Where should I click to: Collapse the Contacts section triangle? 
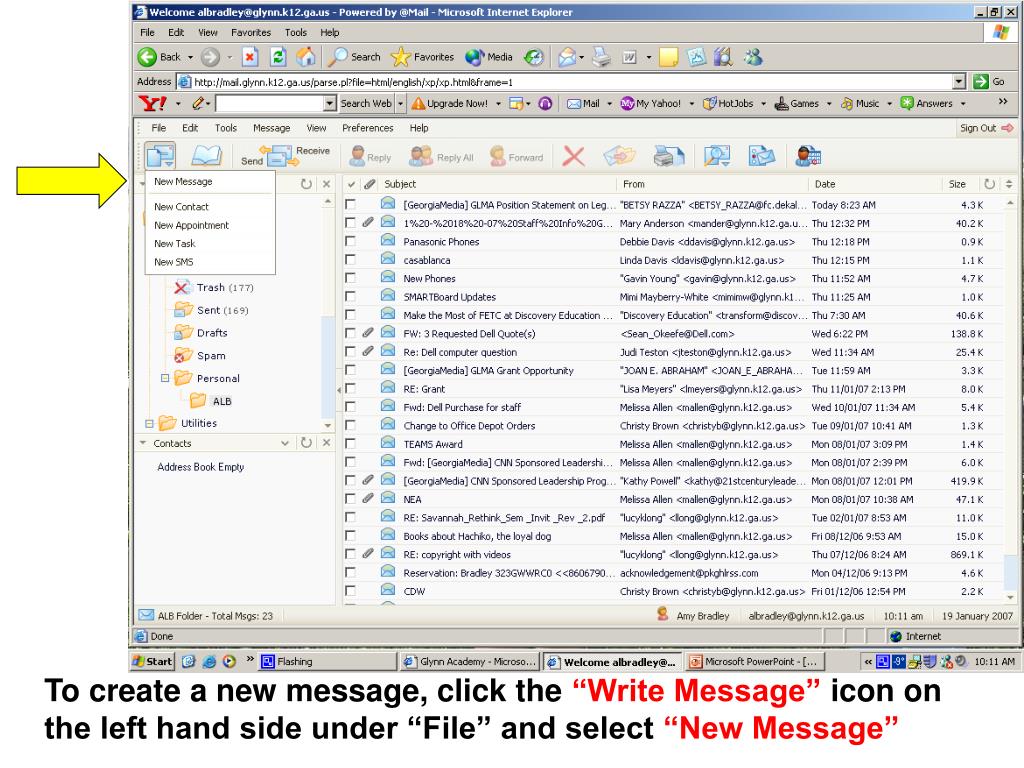pos(143,443)
